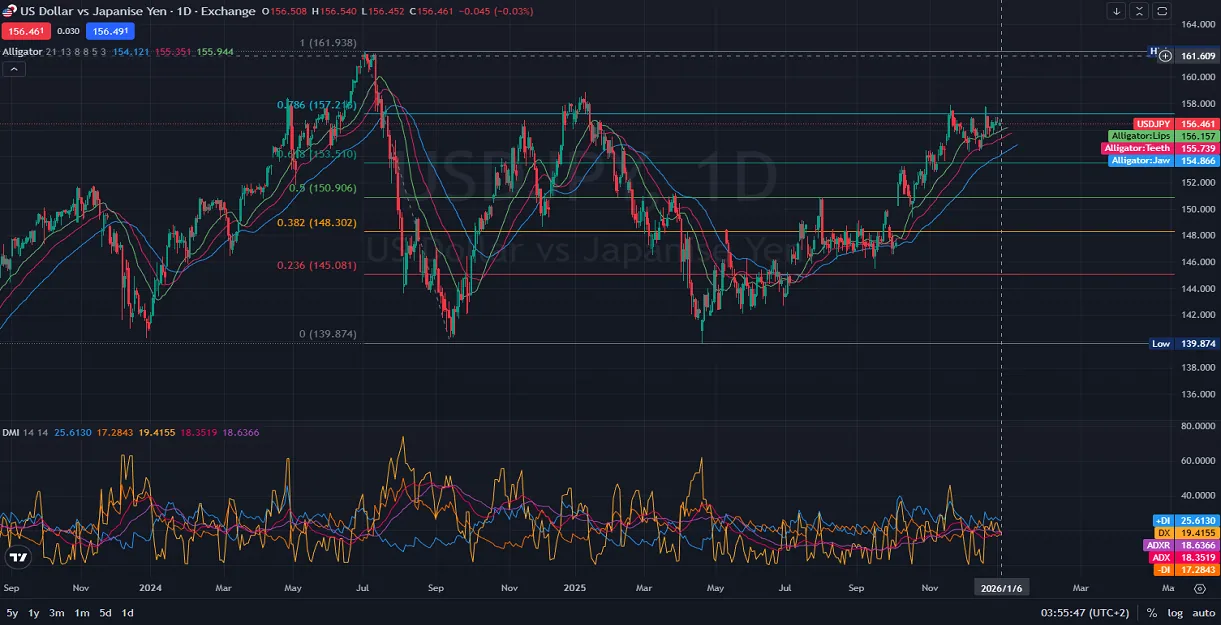Viewport: 1221px width, 625px height.
Task: Switch to the 1d time range
Action: click(x=127, y=612)
